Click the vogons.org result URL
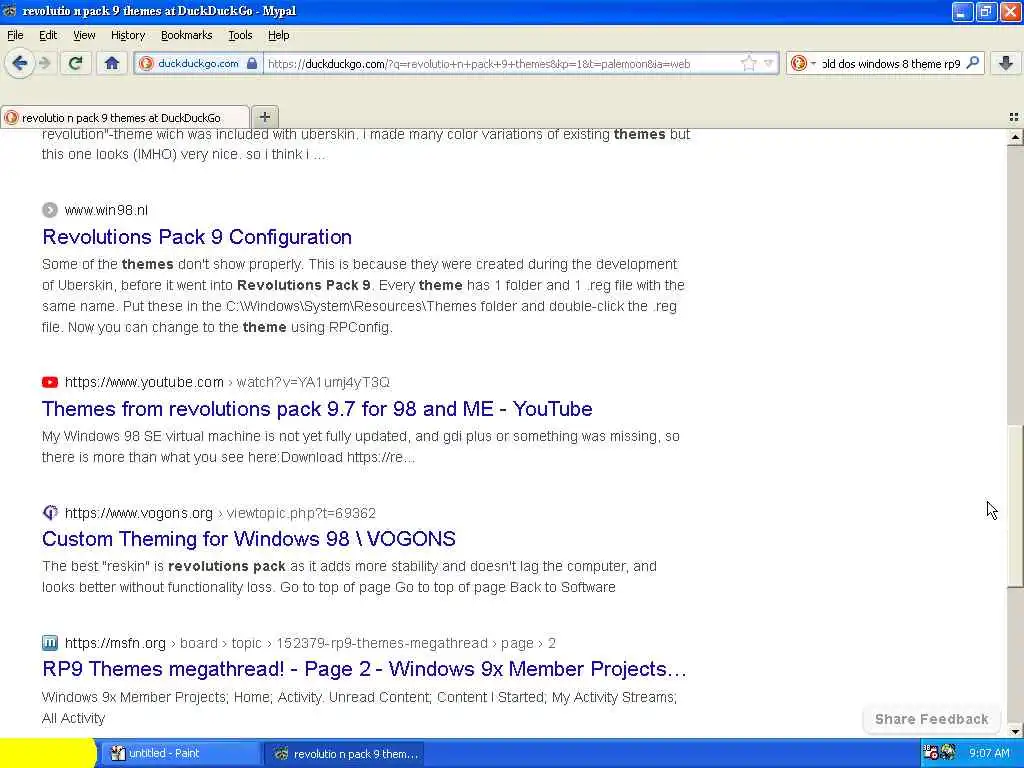Screen dimensions: 1024x768 [220, 513]
